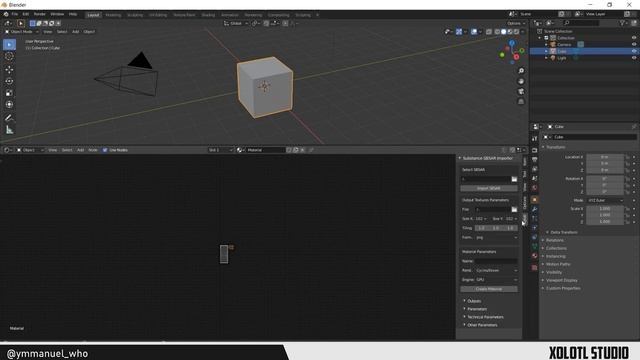Select the Transform tool
The width and height of the screenshot is (640, 360).
point(9,105)
